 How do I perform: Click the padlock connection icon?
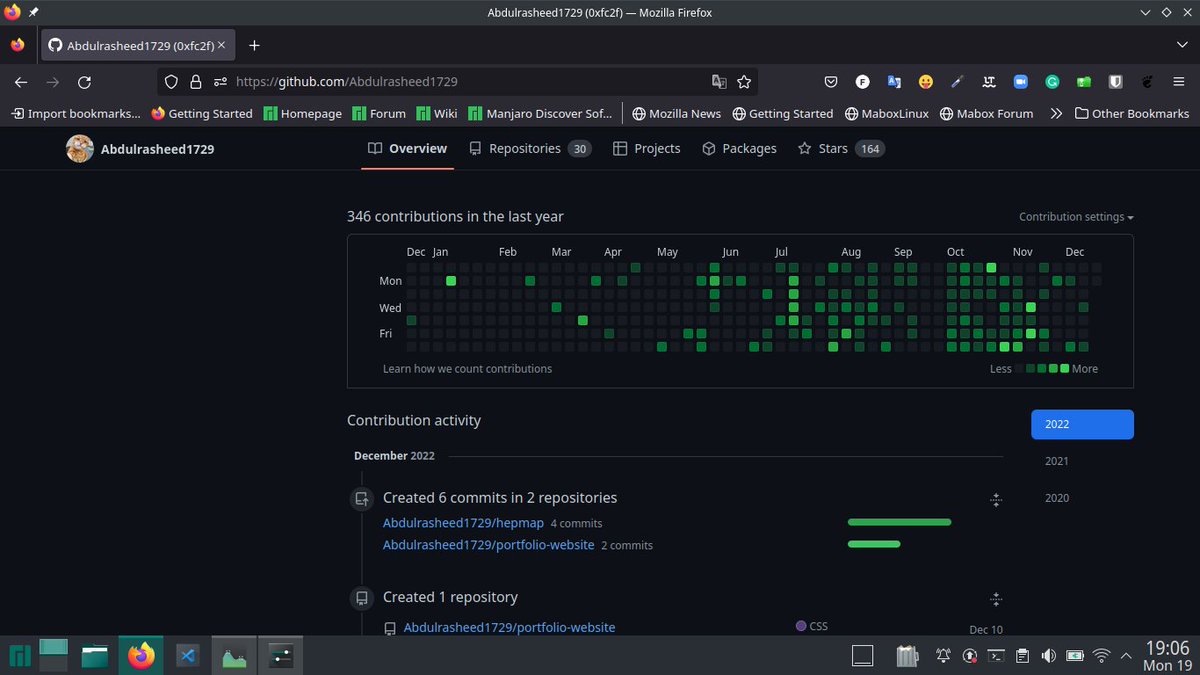(196, 82)
